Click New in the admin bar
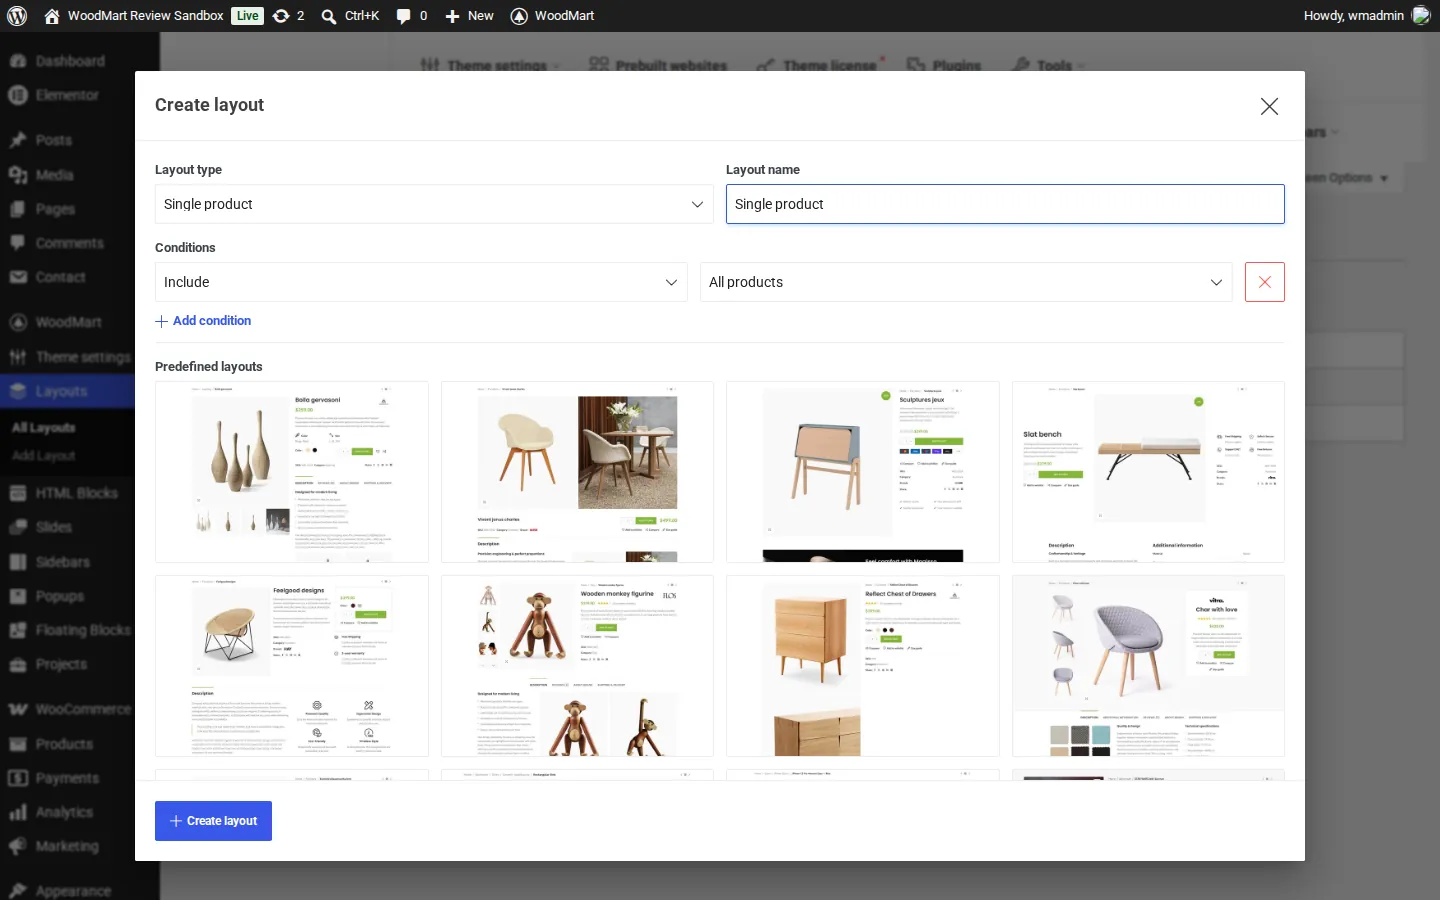This screenshot has height=900, width=1440. pyautogui.click(x=469, y=16)
